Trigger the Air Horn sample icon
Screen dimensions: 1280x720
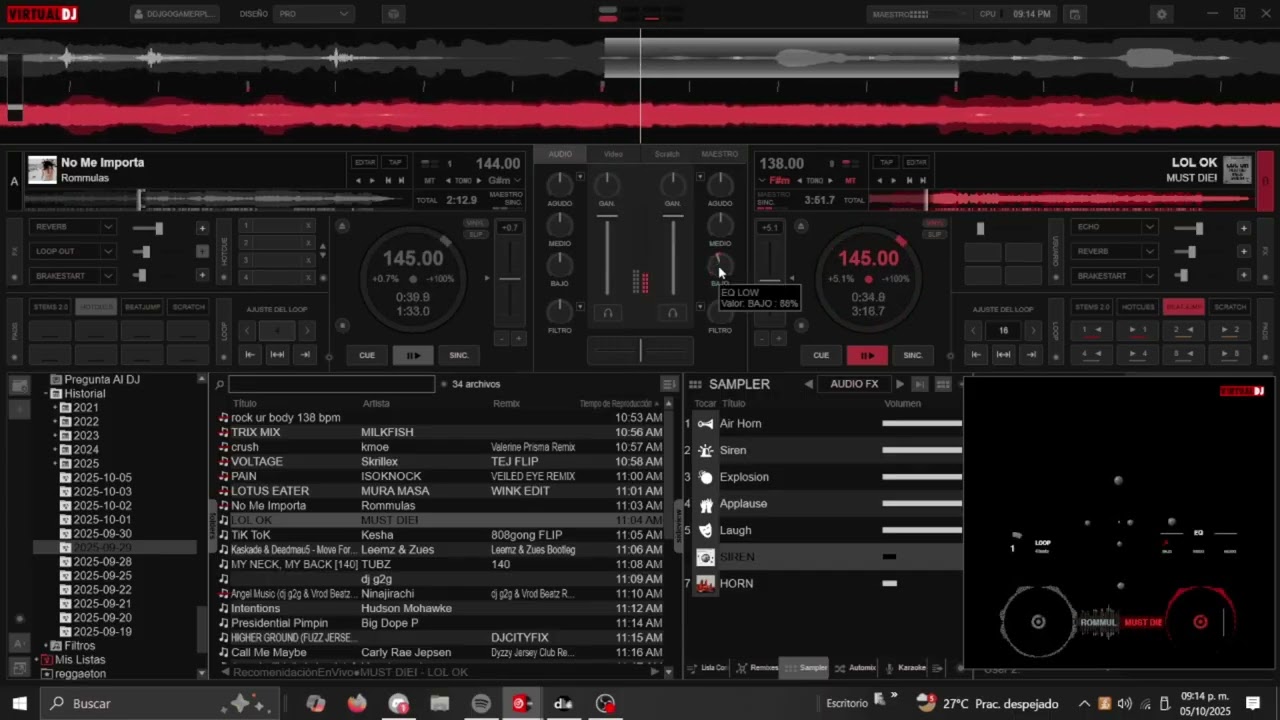(x=706, y=423)
